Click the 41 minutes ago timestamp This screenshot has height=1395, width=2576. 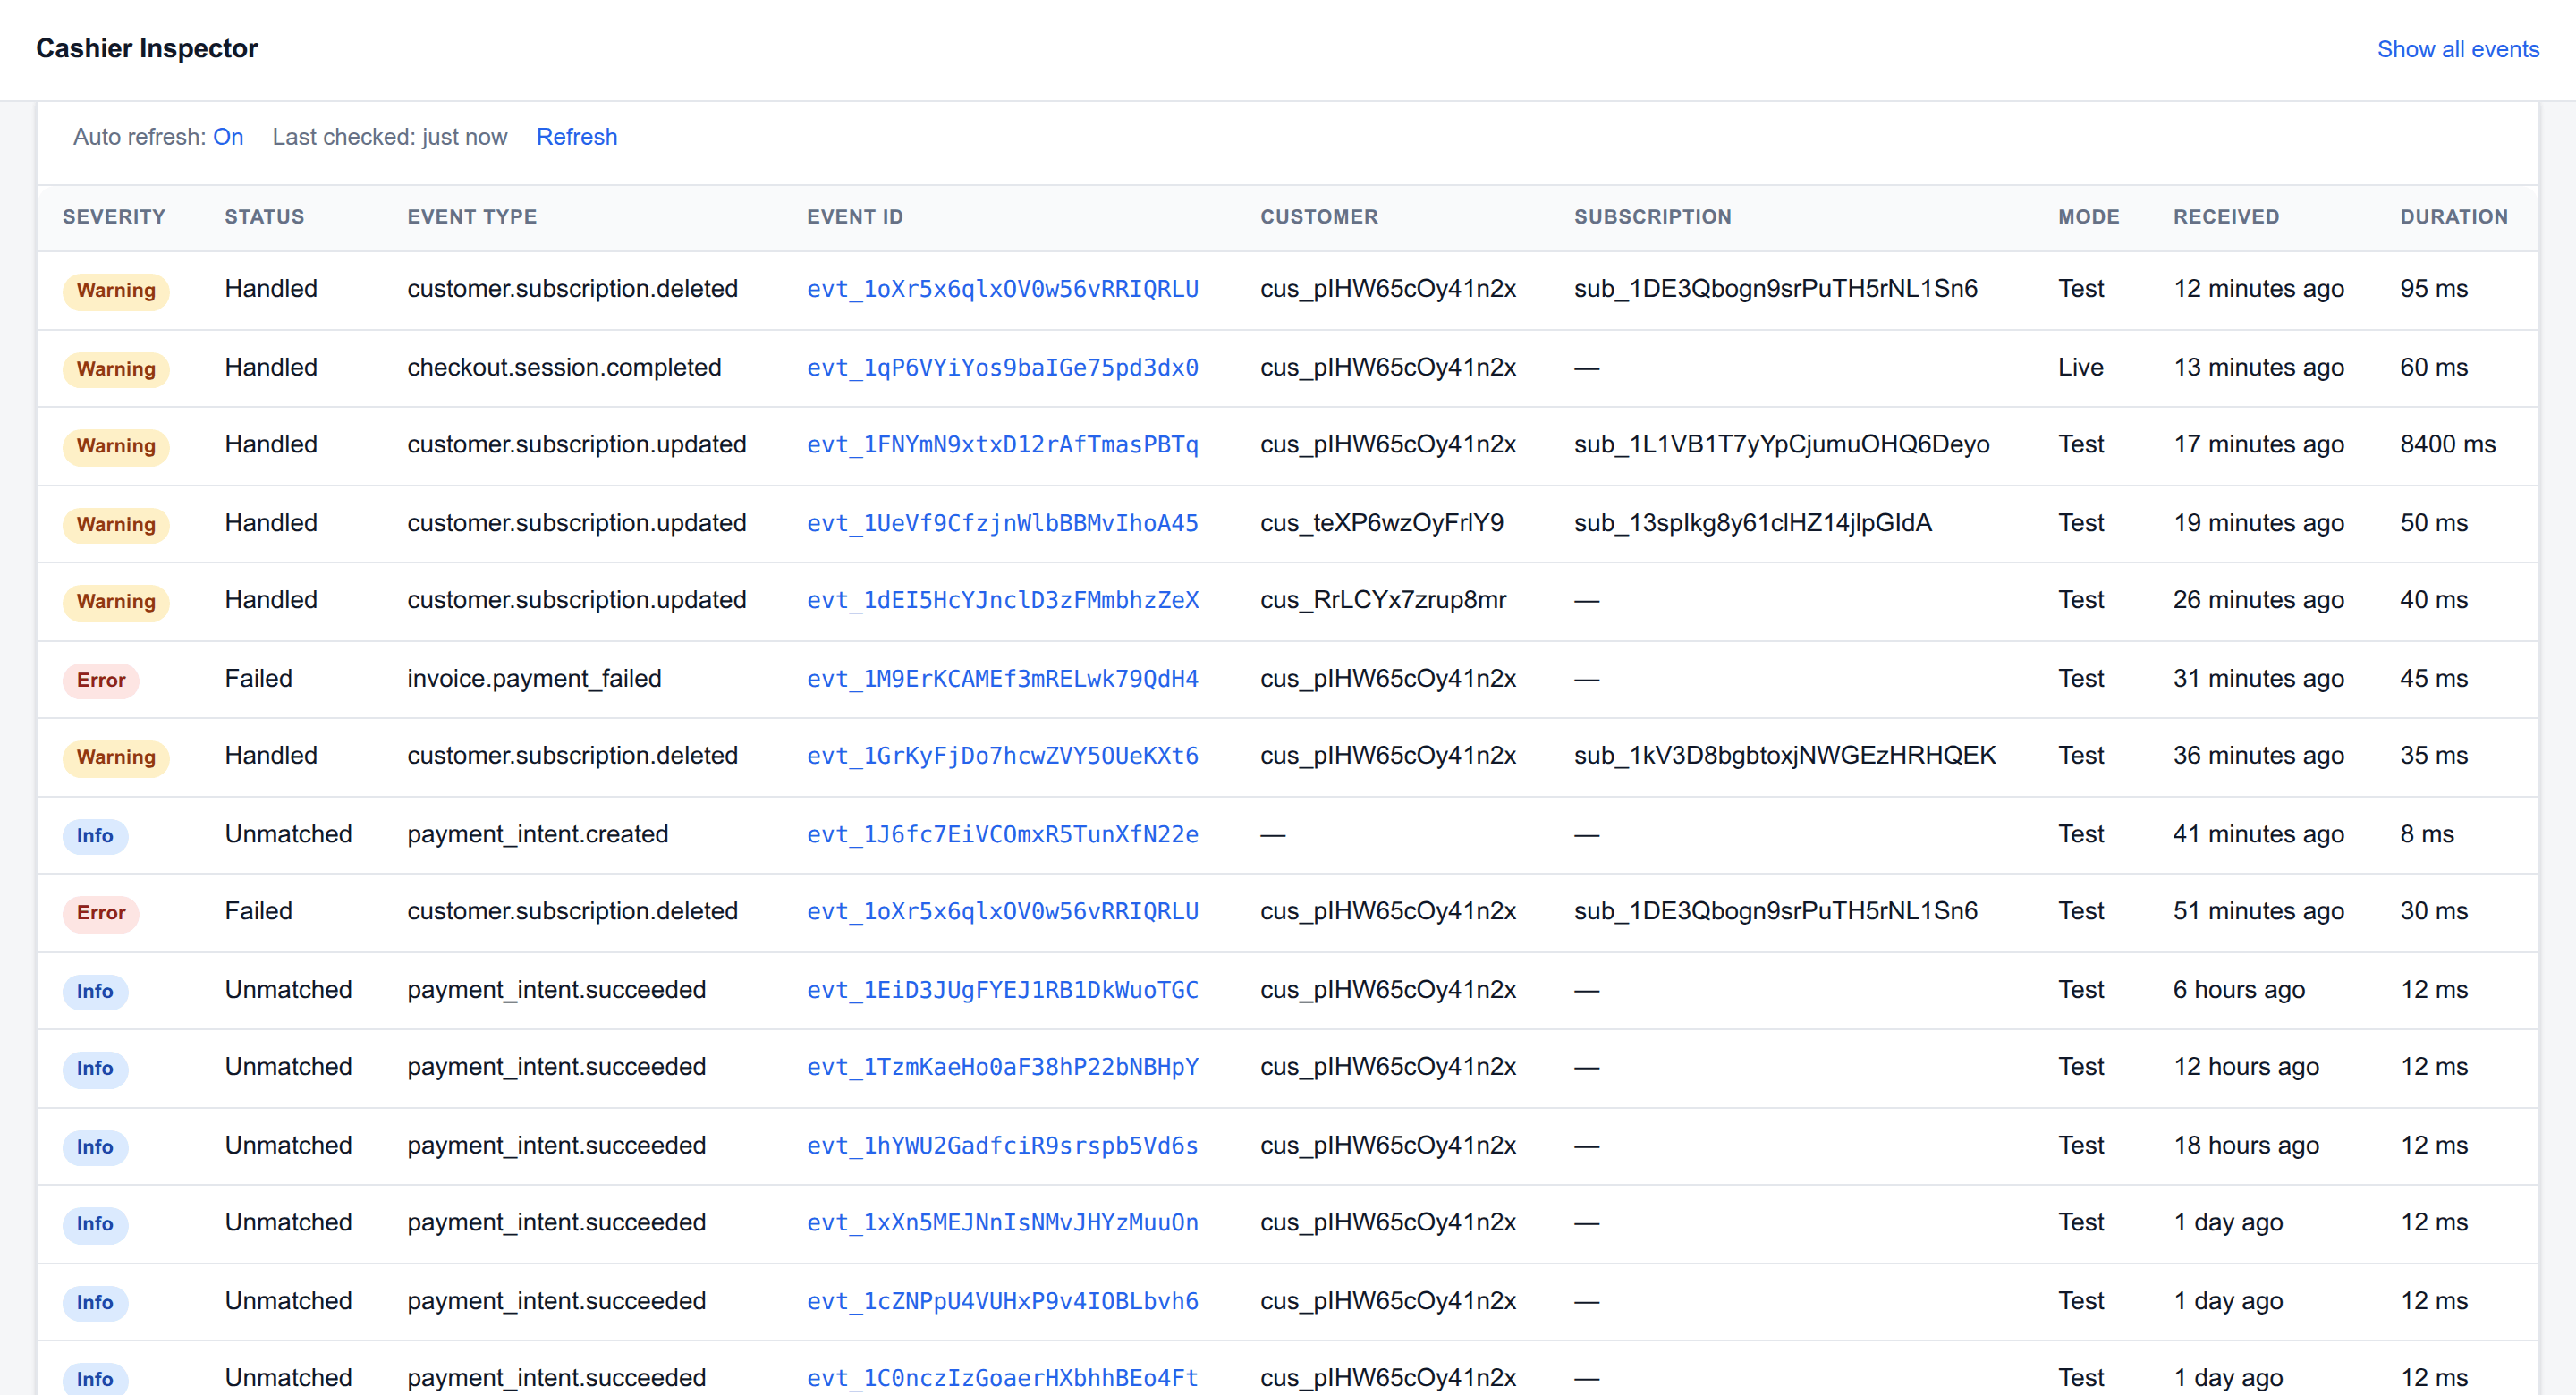[x=2258, y=835]
